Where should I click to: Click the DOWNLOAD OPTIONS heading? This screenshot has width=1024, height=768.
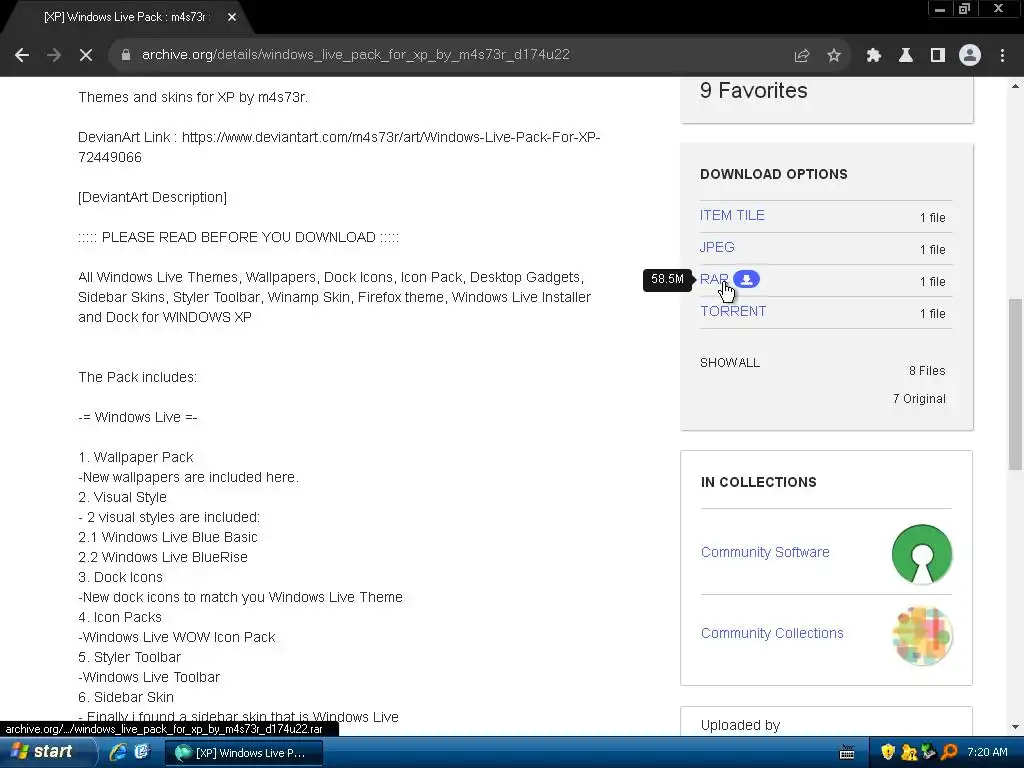pyautogui.click(x=774, y=174)
